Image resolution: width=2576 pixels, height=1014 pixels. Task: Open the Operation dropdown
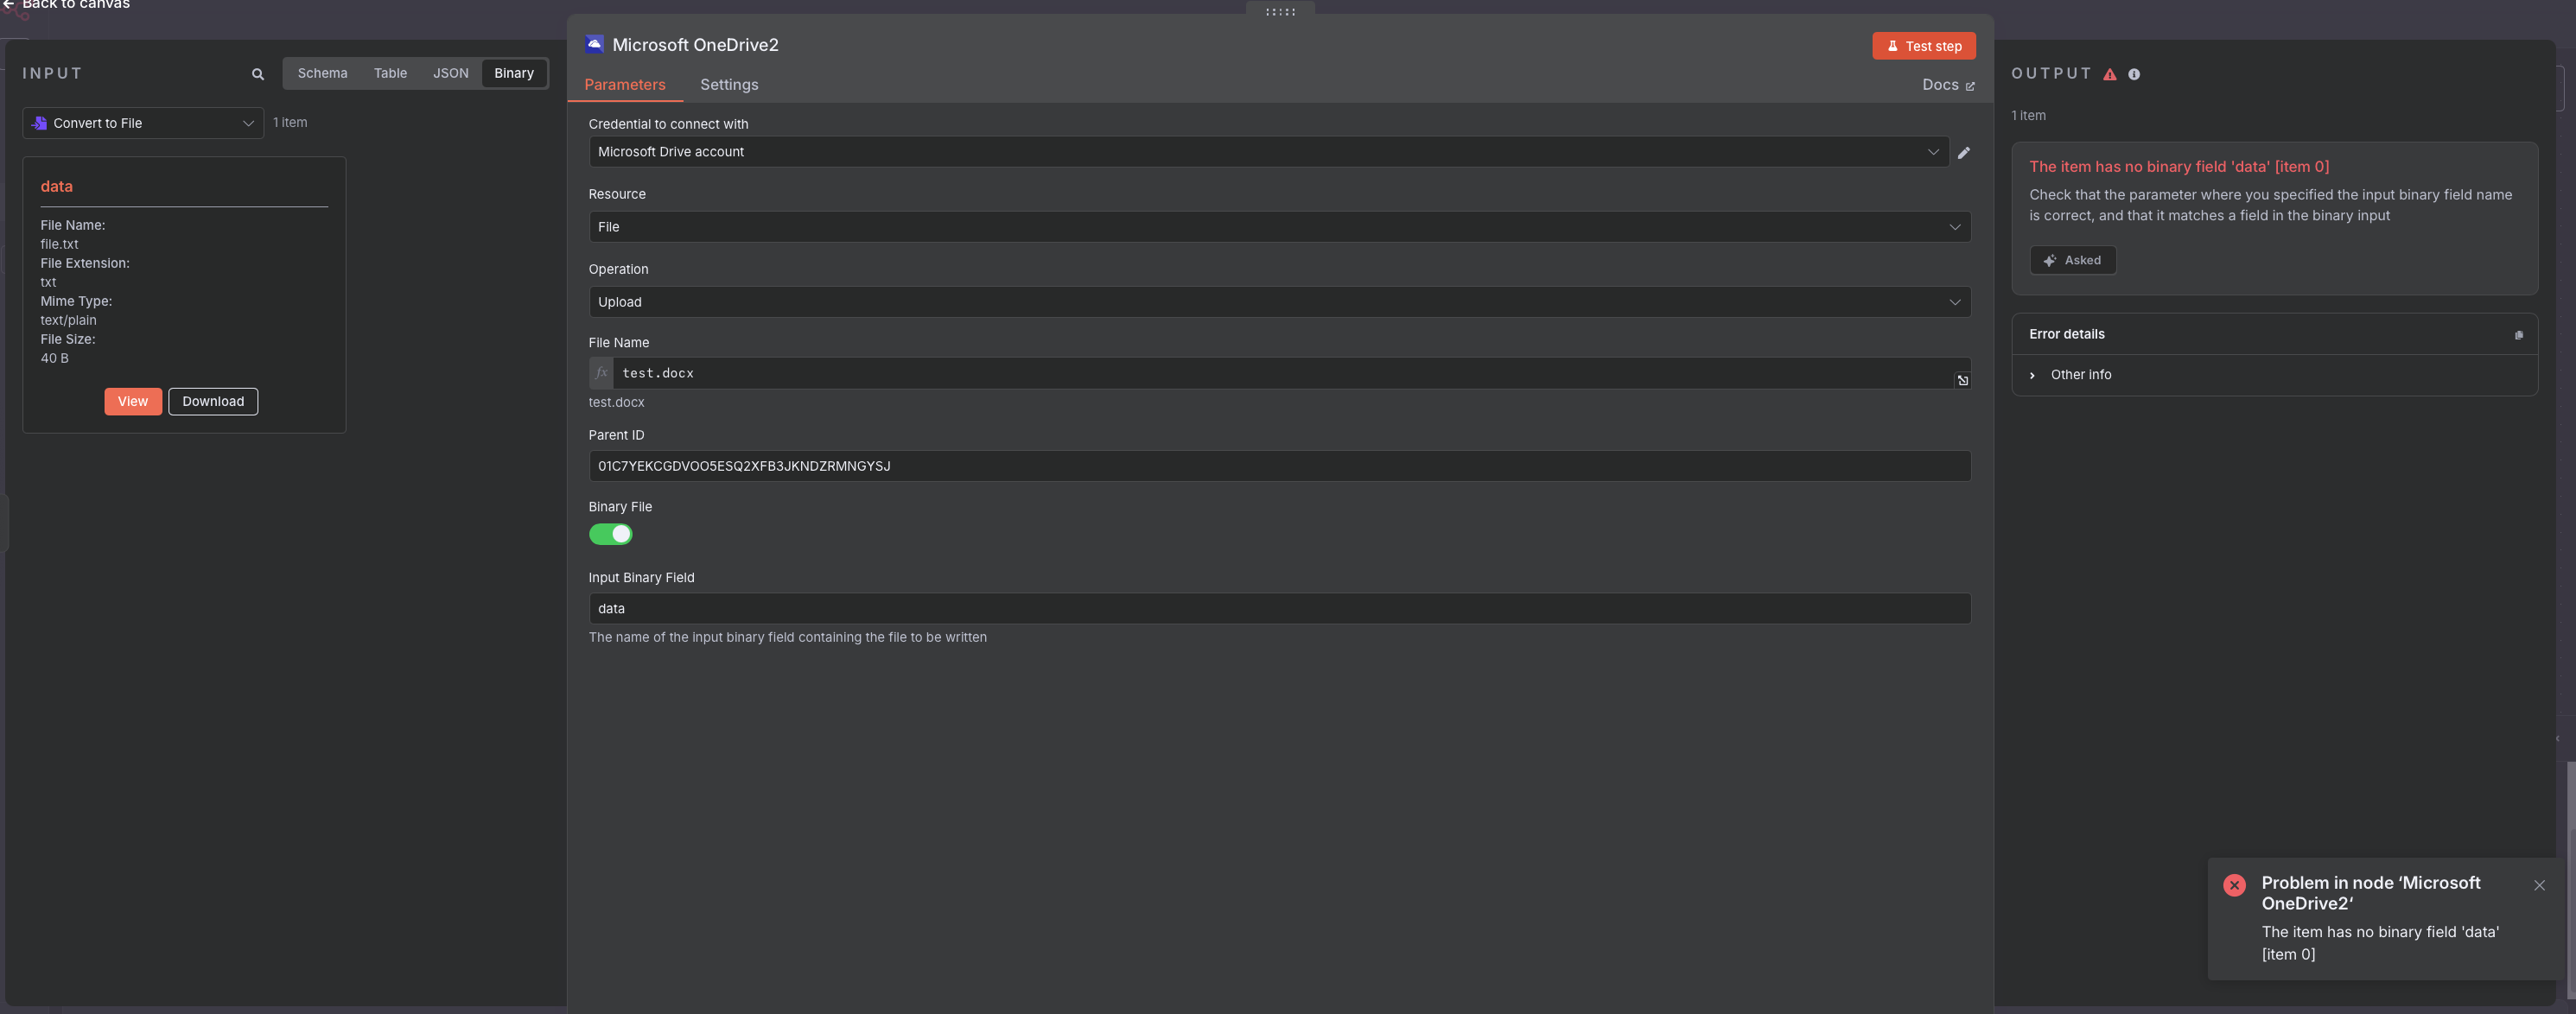click(1279, 302)
